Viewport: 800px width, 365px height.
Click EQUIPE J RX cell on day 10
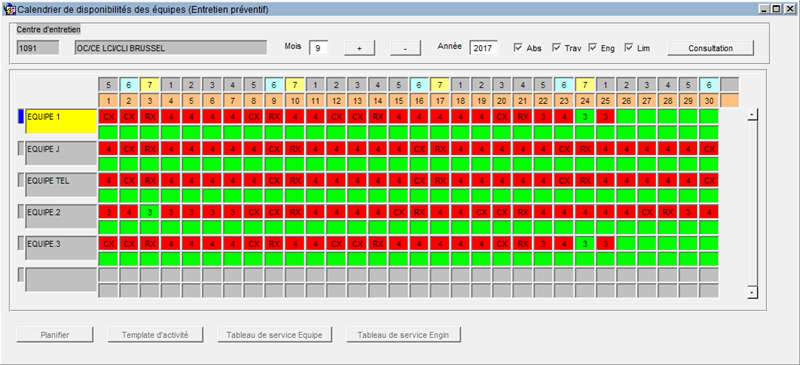(x=295, y=148)
